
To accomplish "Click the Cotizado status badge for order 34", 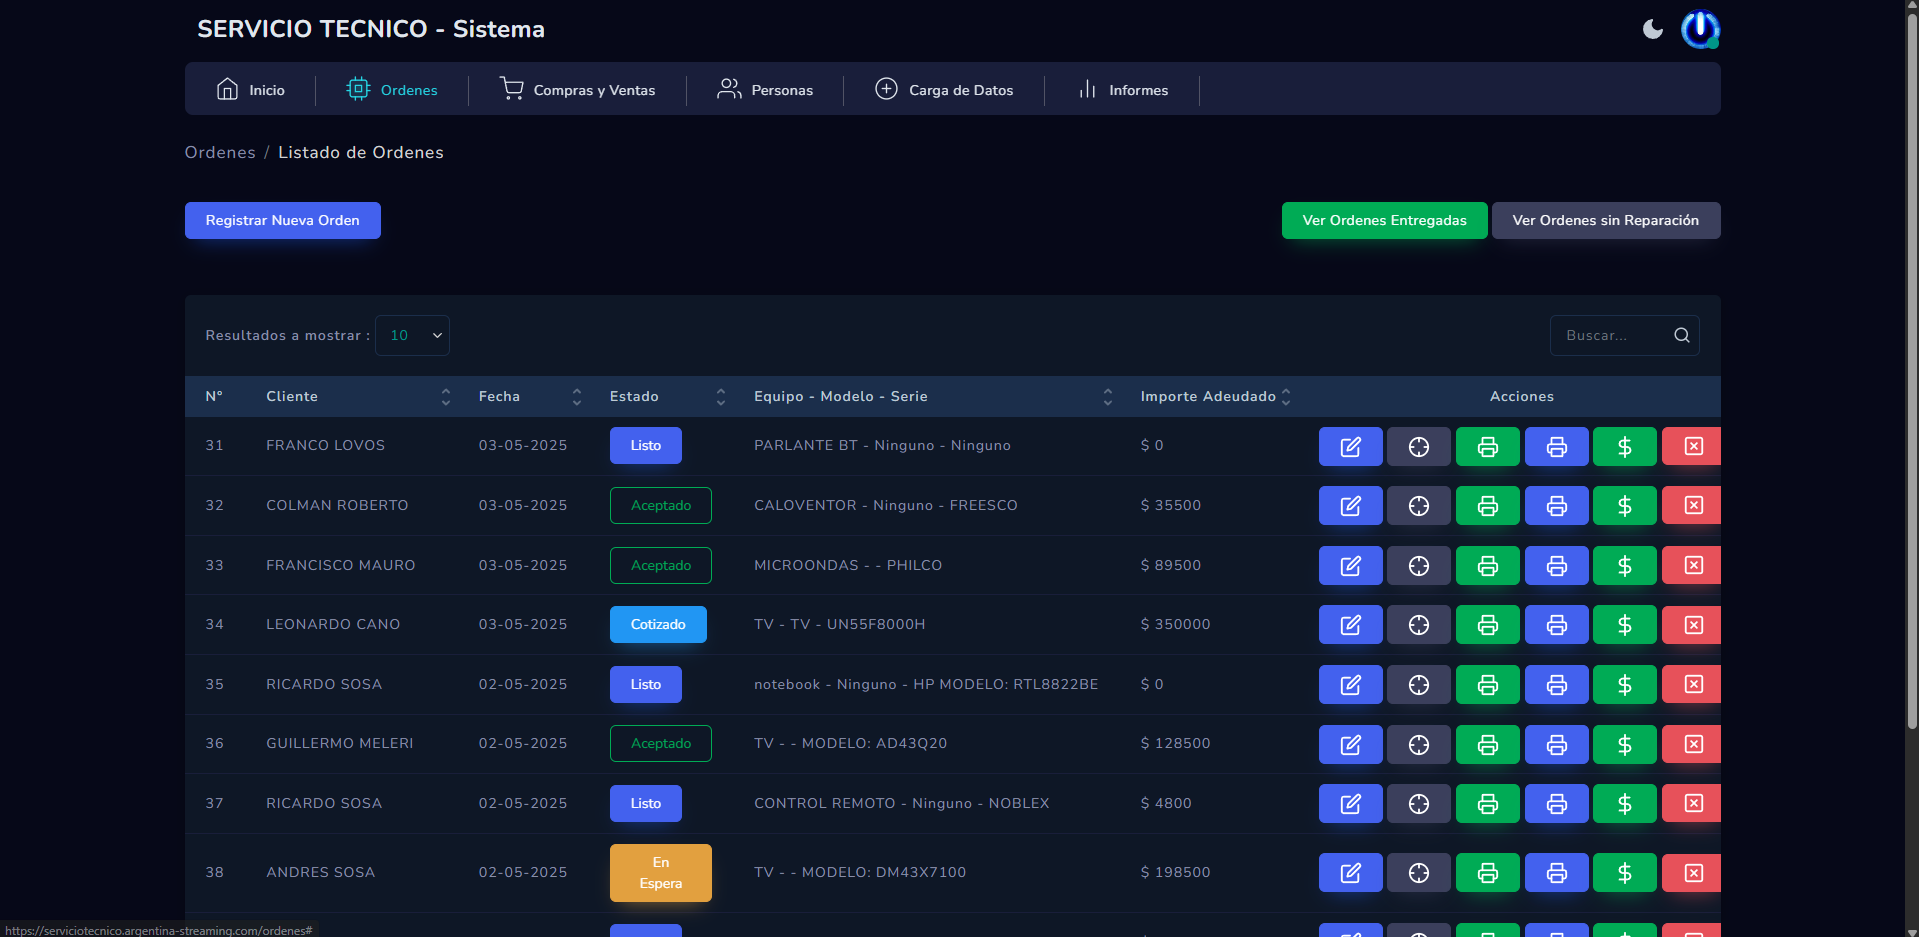I will click(658, 625).
